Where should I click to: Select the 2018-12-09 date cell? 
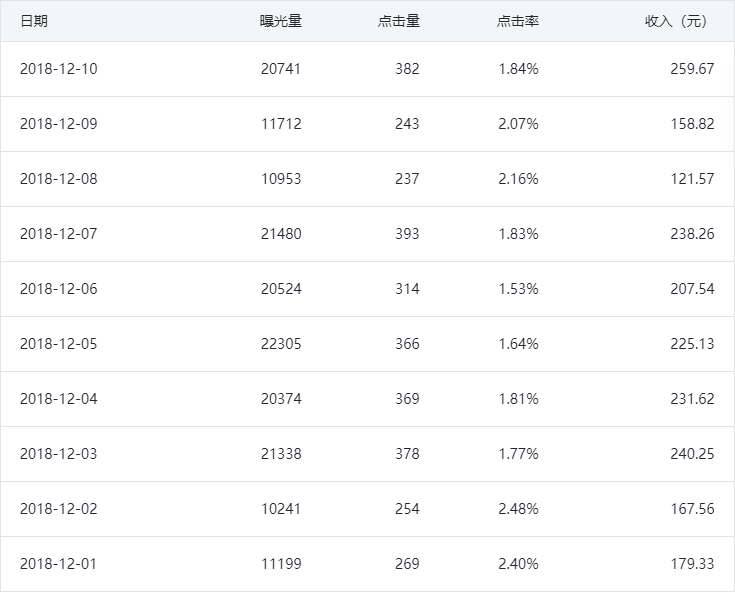(58, 124)
